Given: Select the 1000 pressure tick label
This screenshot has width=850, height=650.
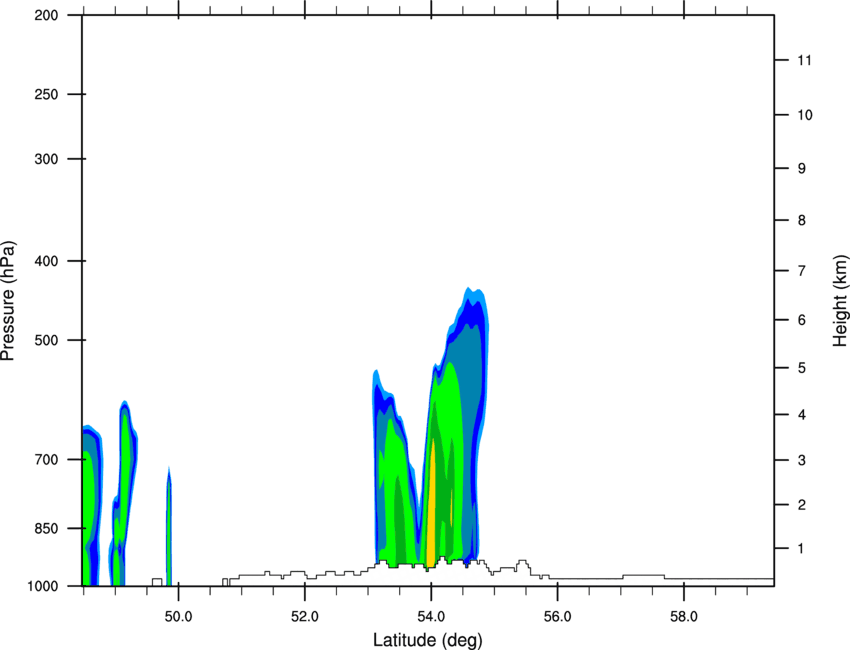Looking at the screenshot, I should [x=43, y=586].
